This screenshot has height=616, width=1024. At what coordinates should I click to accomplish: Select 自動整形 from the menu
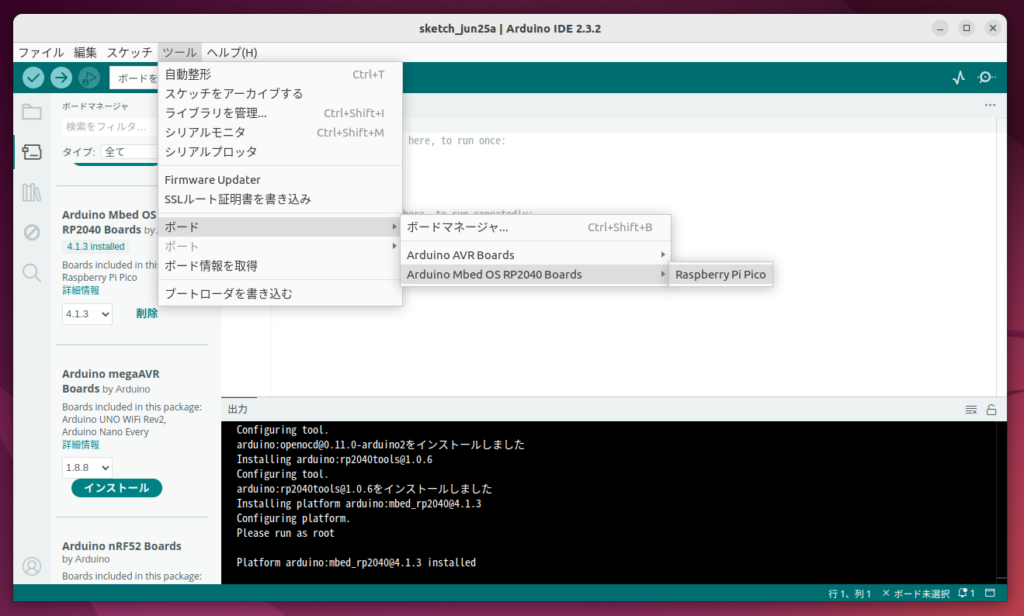(280, 74)
